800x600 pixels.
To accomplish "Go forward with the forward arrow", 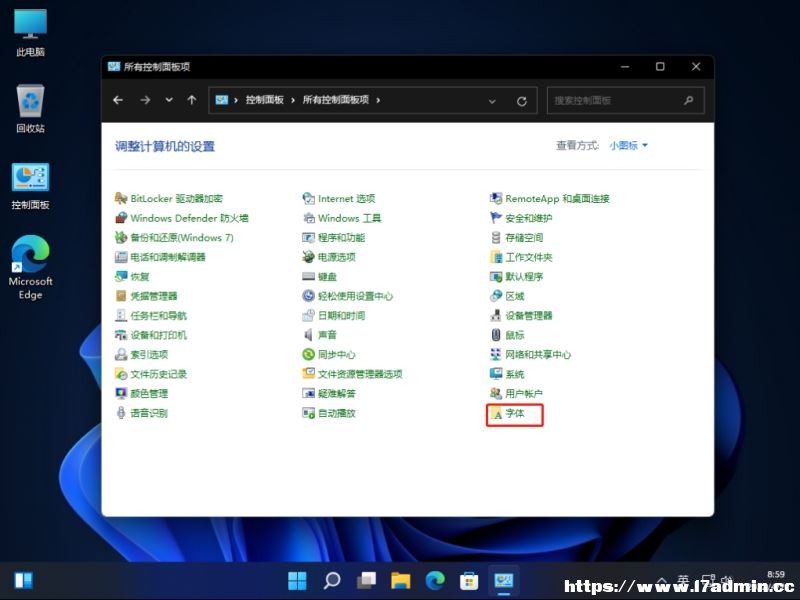I will pyautogui.click(x=145, y=100).
